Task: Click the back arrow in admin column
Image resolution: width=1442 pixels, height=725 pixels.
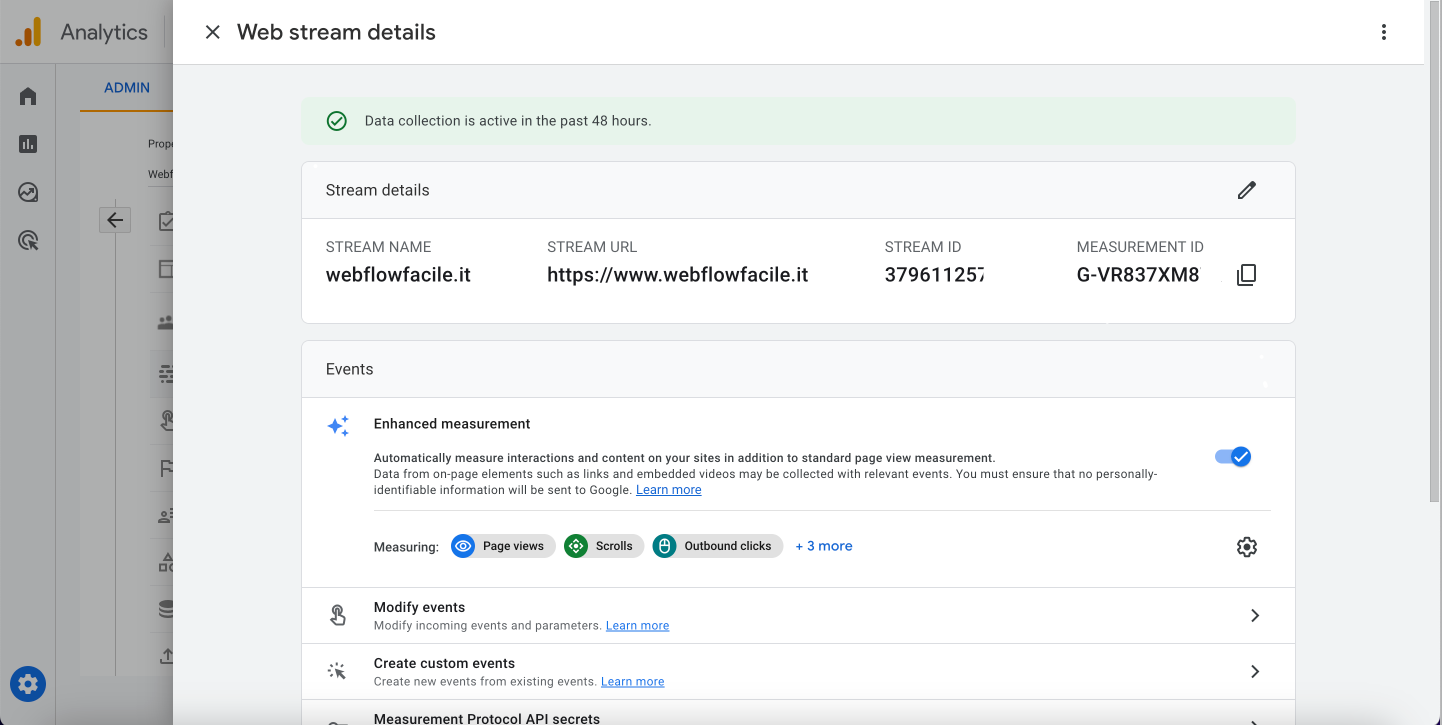Action: coord(115,220)
